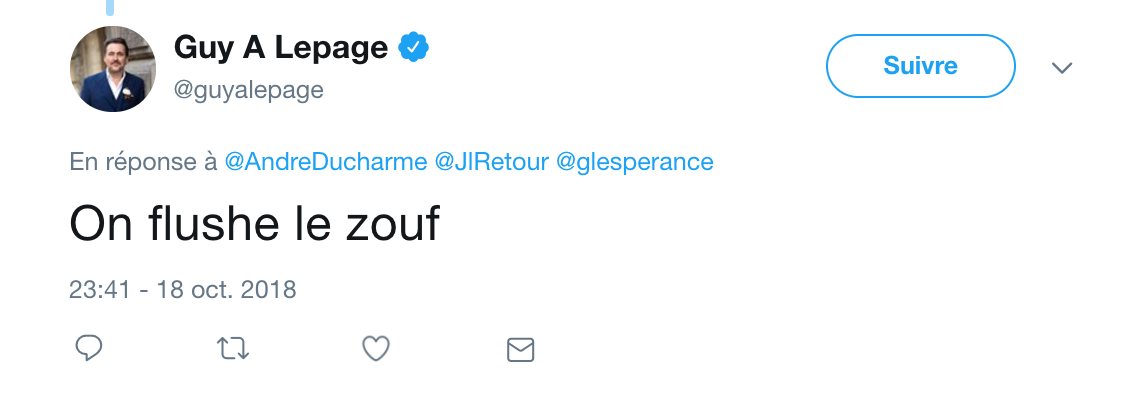Screen dimensions: 1146x412
Task: Retweet this tweet using the arrows icon
Action: click(233, 348)
